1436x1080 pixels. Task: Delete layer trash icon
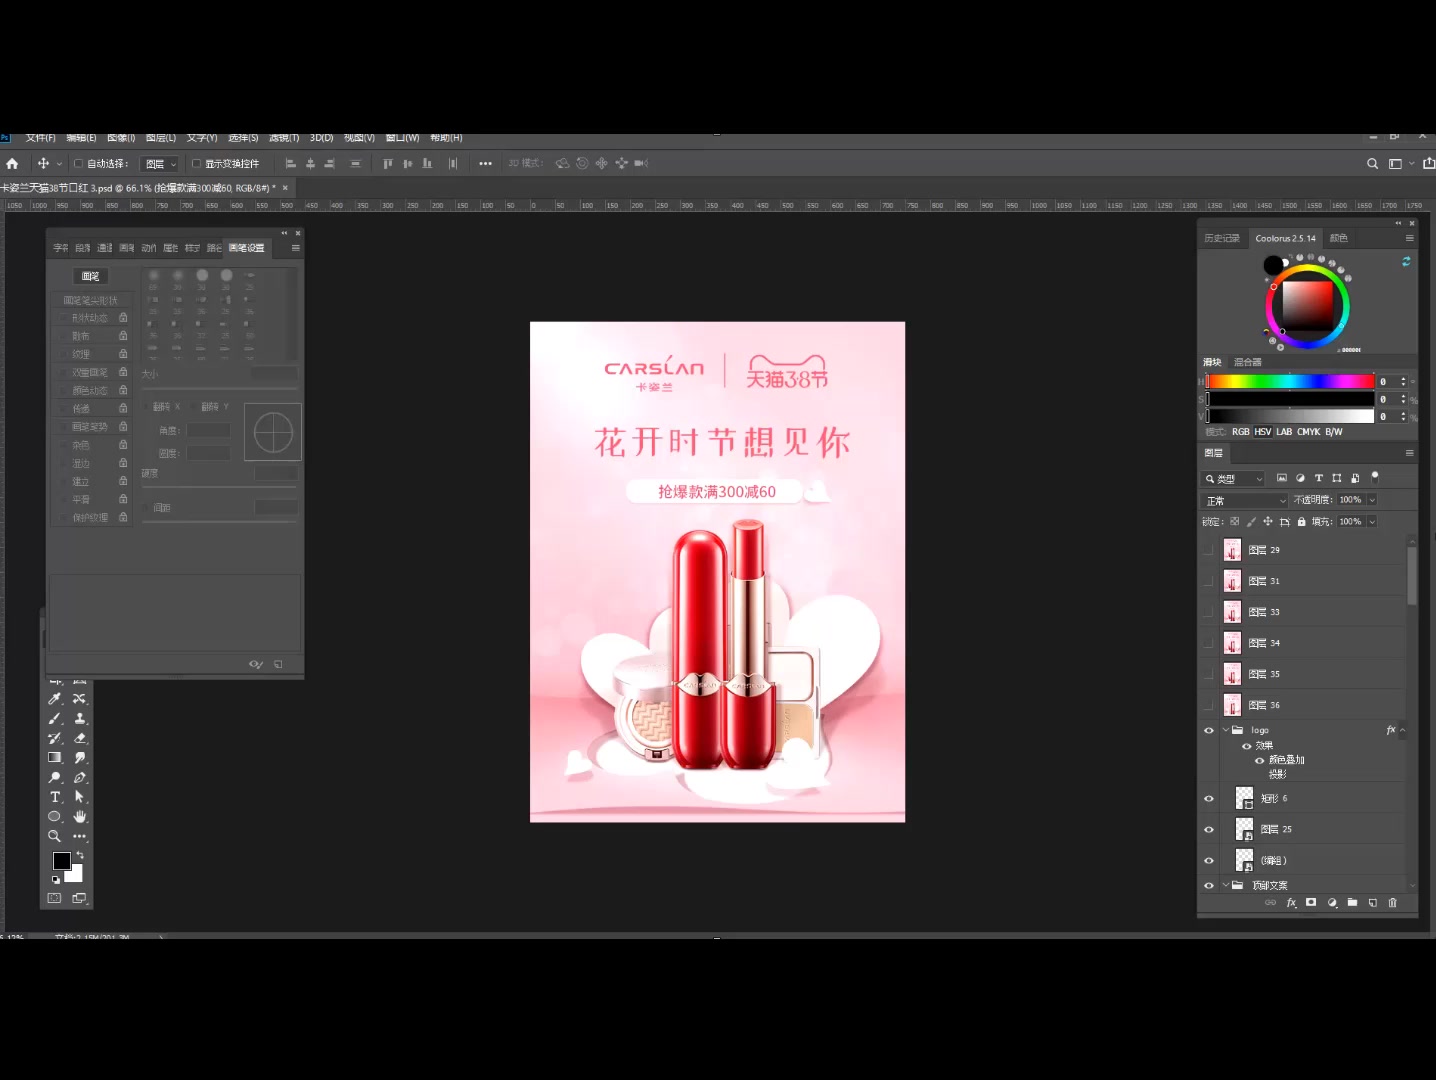[1392, 902]
